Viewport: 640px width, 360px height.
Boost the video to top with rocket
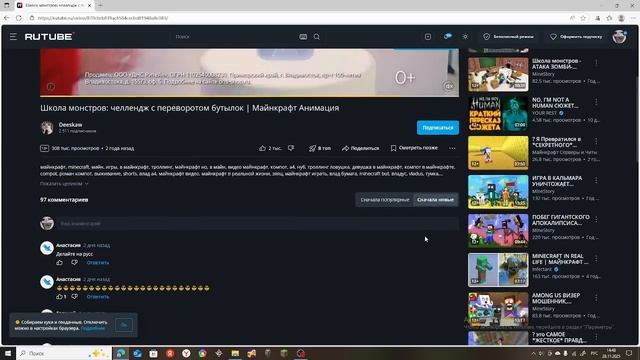coord(320,148)
